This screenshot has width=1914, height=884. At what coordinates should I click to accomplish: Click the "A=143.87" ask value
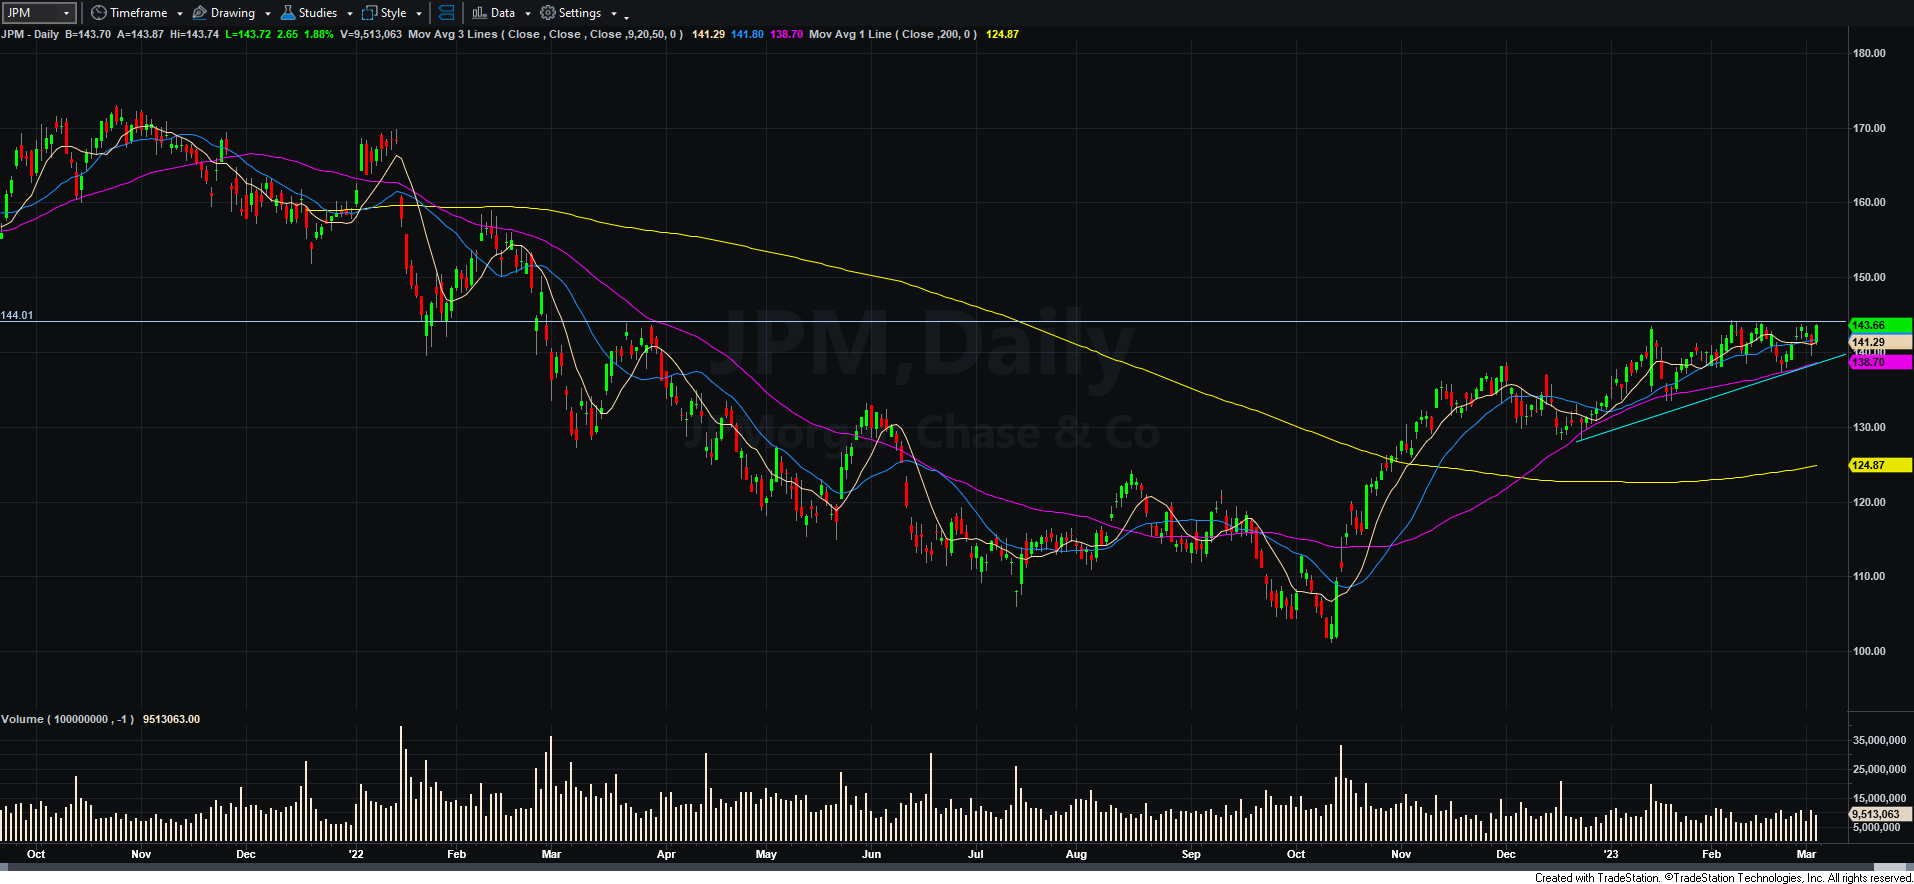[x=140, y=34]
